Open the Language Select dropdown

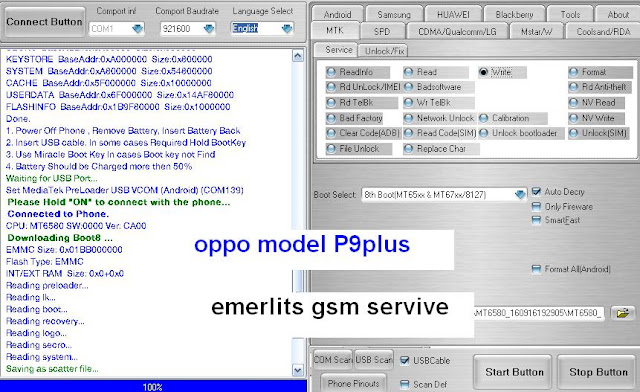click(287, 29)
